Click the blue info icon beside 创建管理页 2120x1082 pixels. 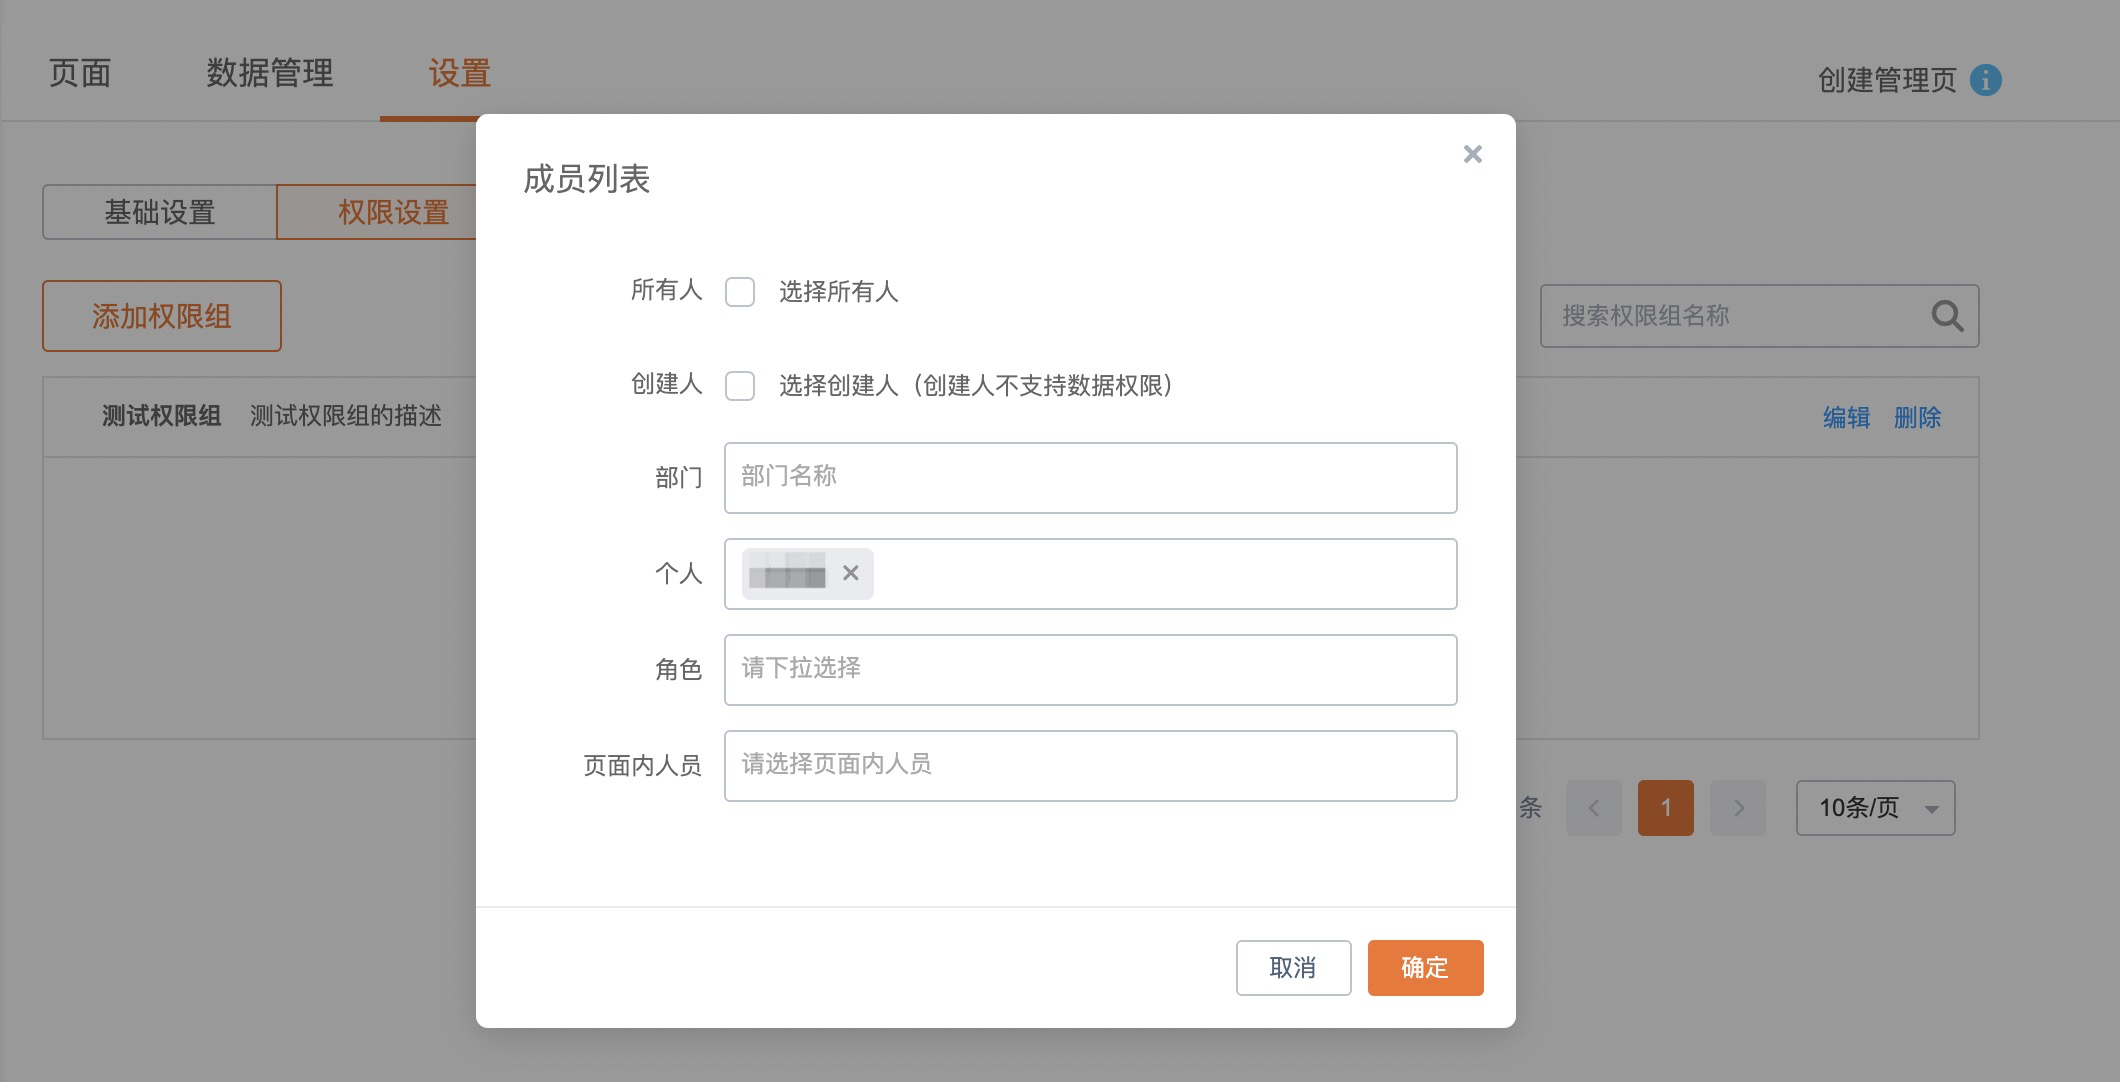tap(1985, 80)
